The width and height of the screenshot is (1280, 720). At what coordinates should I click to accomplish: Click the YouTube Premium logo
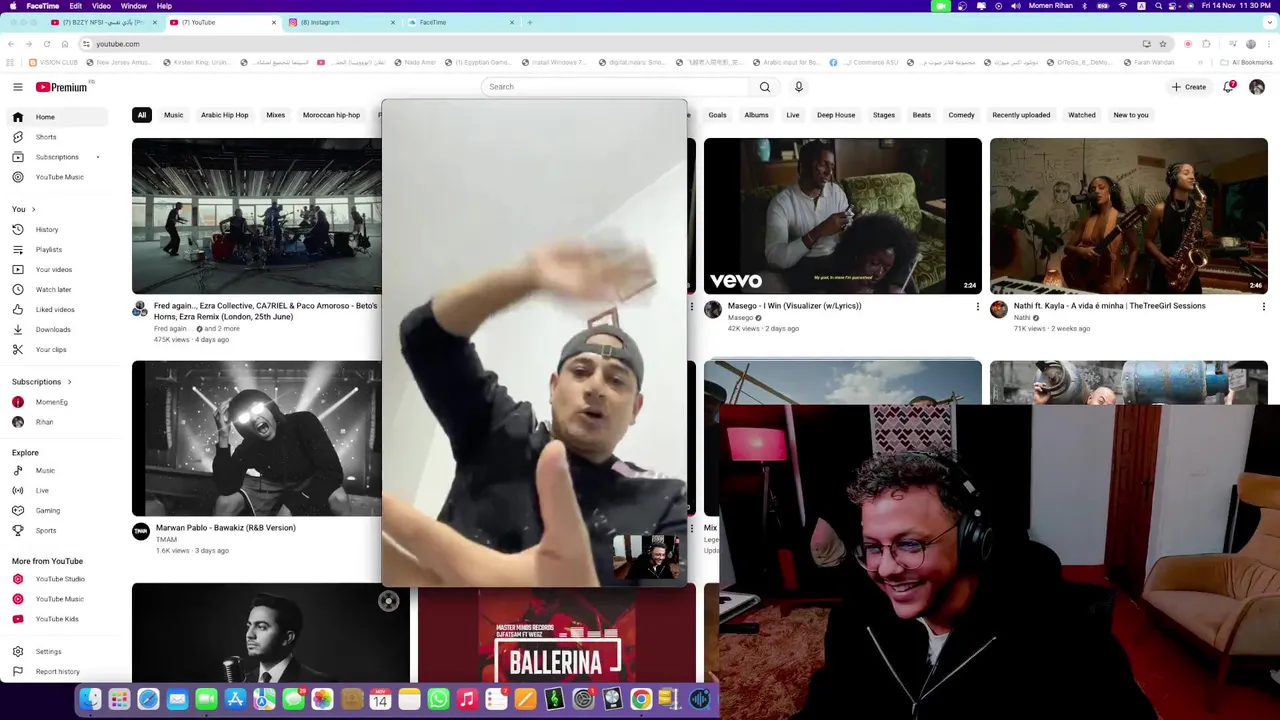click(x=62, y=87)
